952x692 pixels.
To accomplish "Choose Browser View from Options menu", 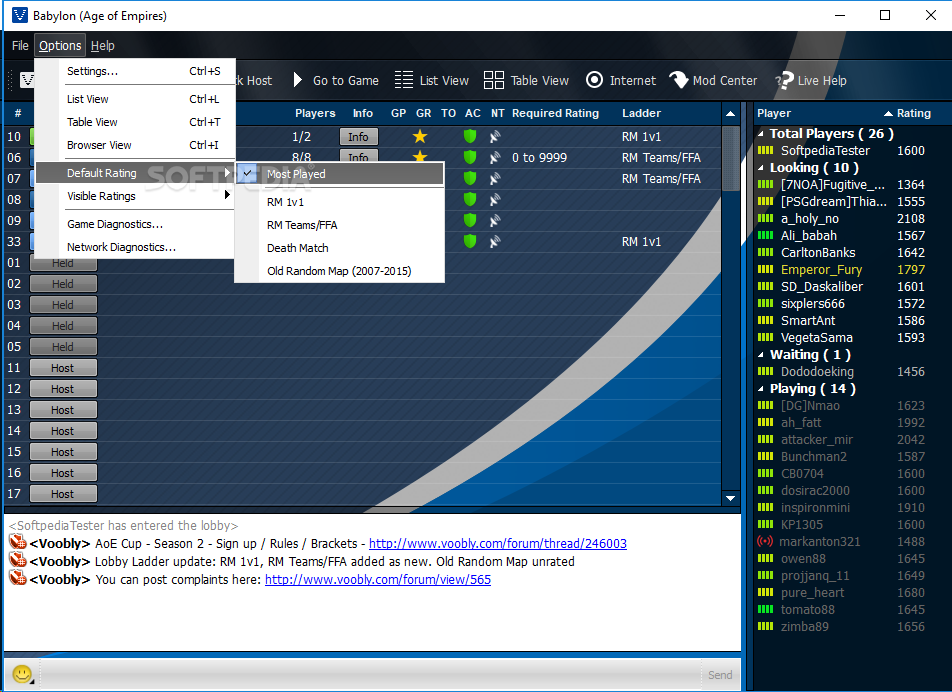I will click(x=134, y=145).
